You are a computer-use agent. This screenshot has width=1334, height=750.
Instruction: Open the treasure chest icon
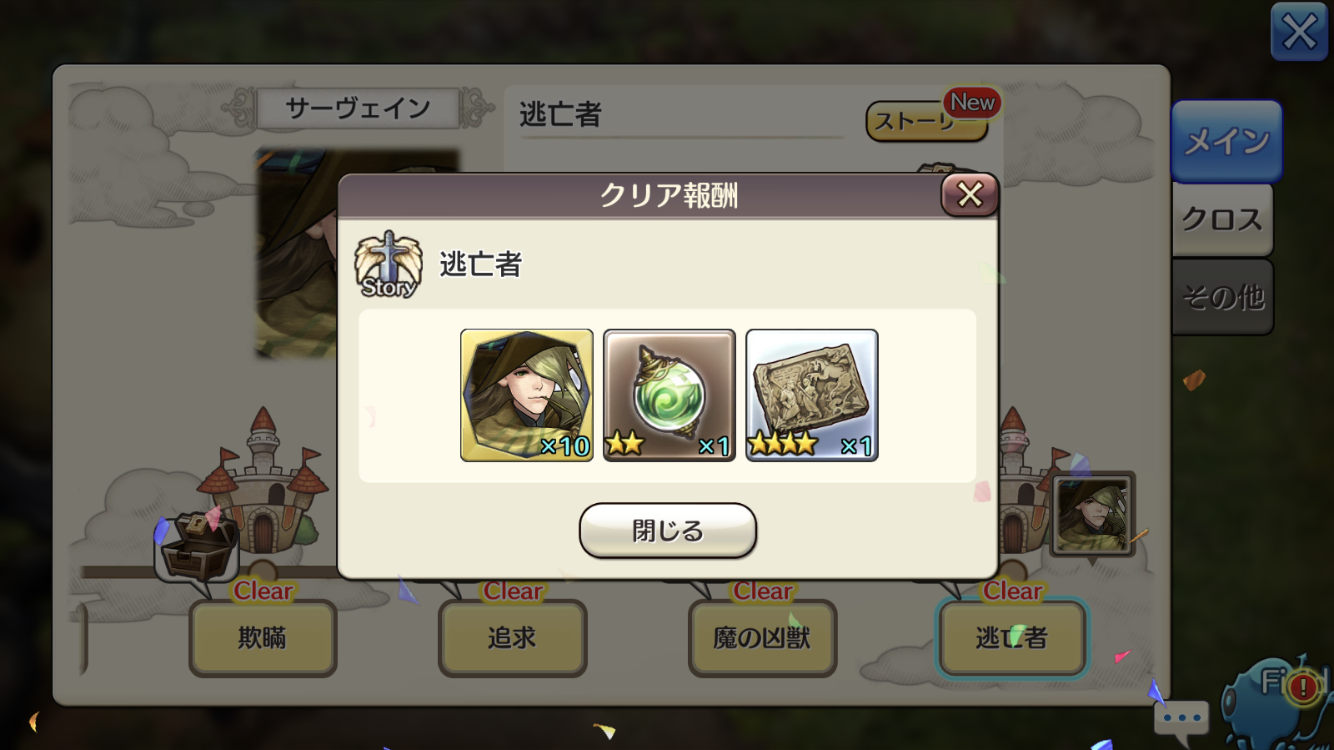pos(198,546)
